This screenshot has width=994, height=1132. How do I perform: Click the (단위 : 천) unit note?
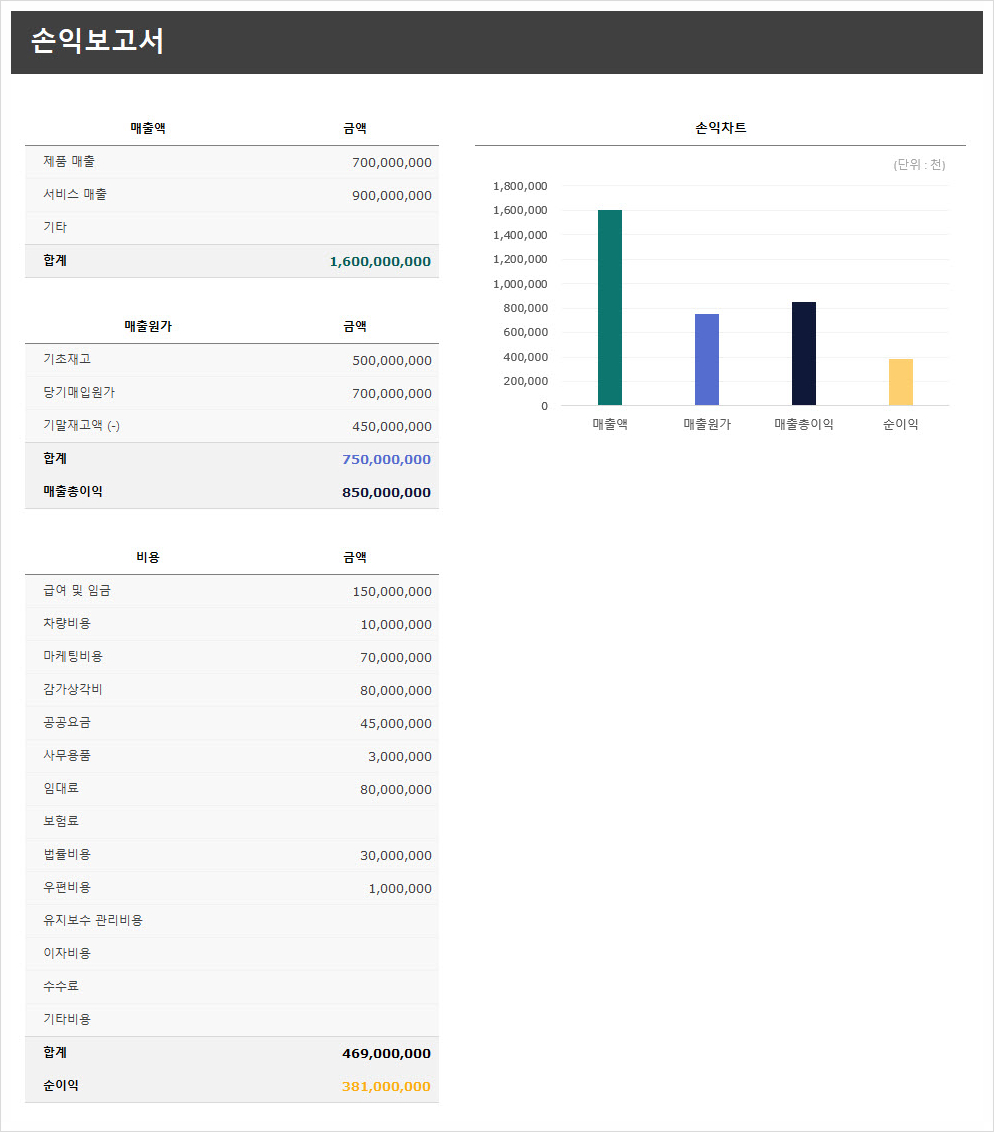pyautogui.click(x=919, y=165)
